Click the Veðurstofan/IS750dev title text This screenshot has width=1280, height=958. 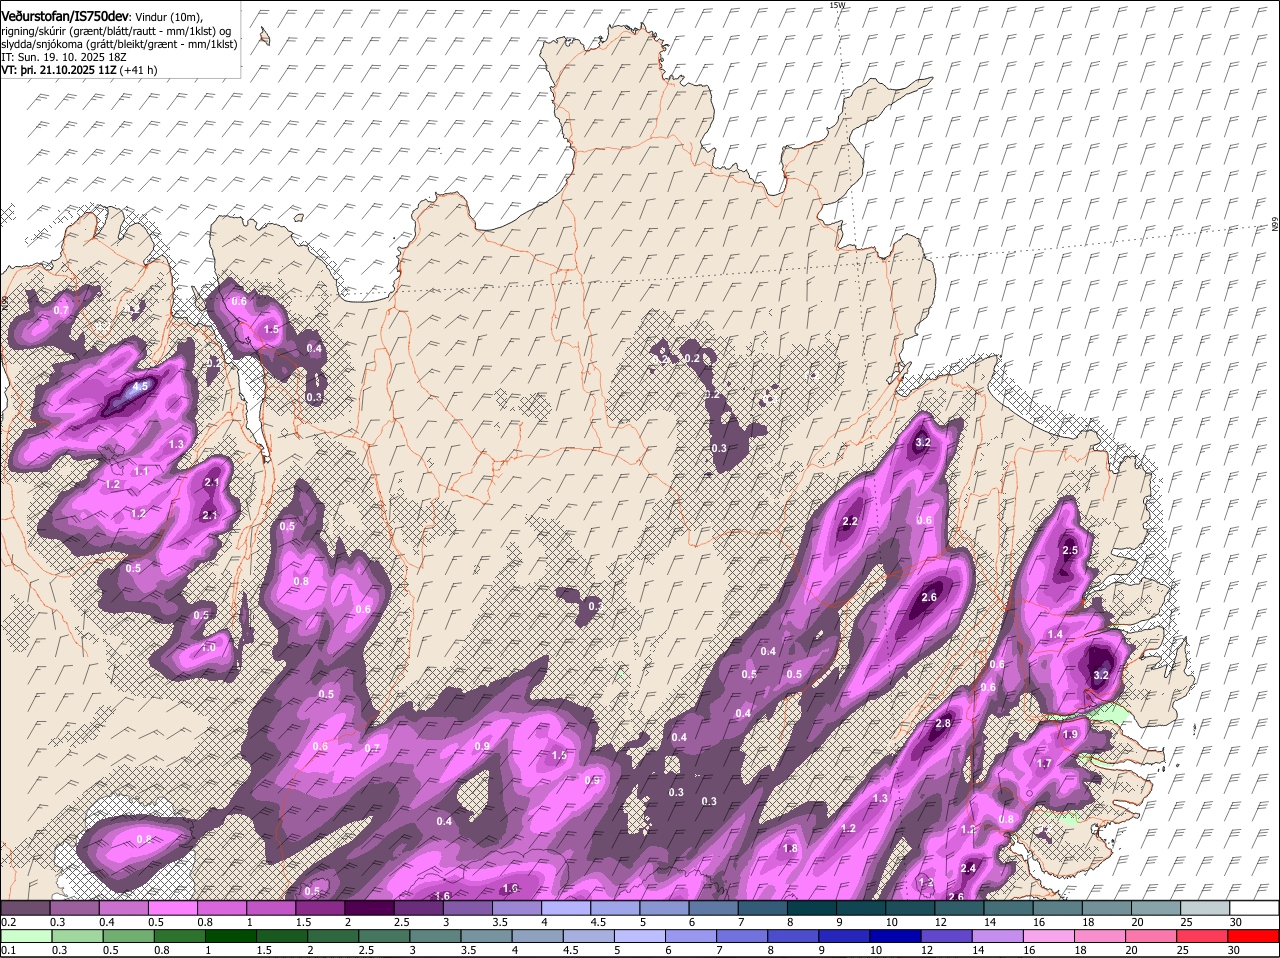[x=65, y=15]
